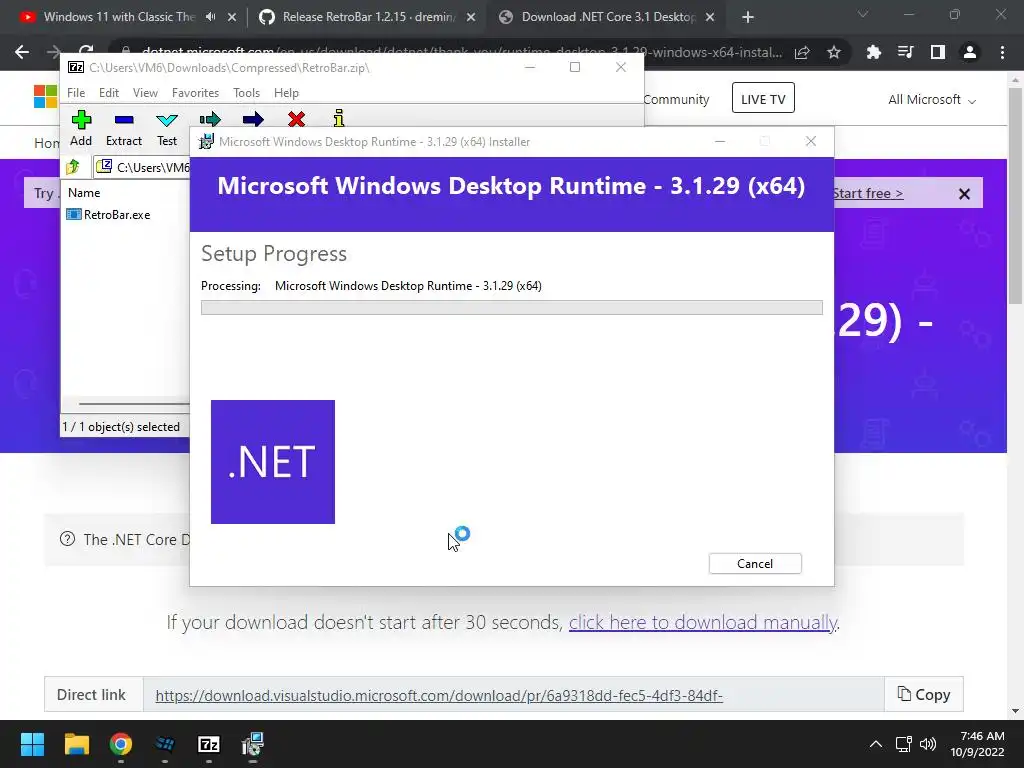Close the Download .NET Core tab
The image size is (1024, 768).
[710, 18]
